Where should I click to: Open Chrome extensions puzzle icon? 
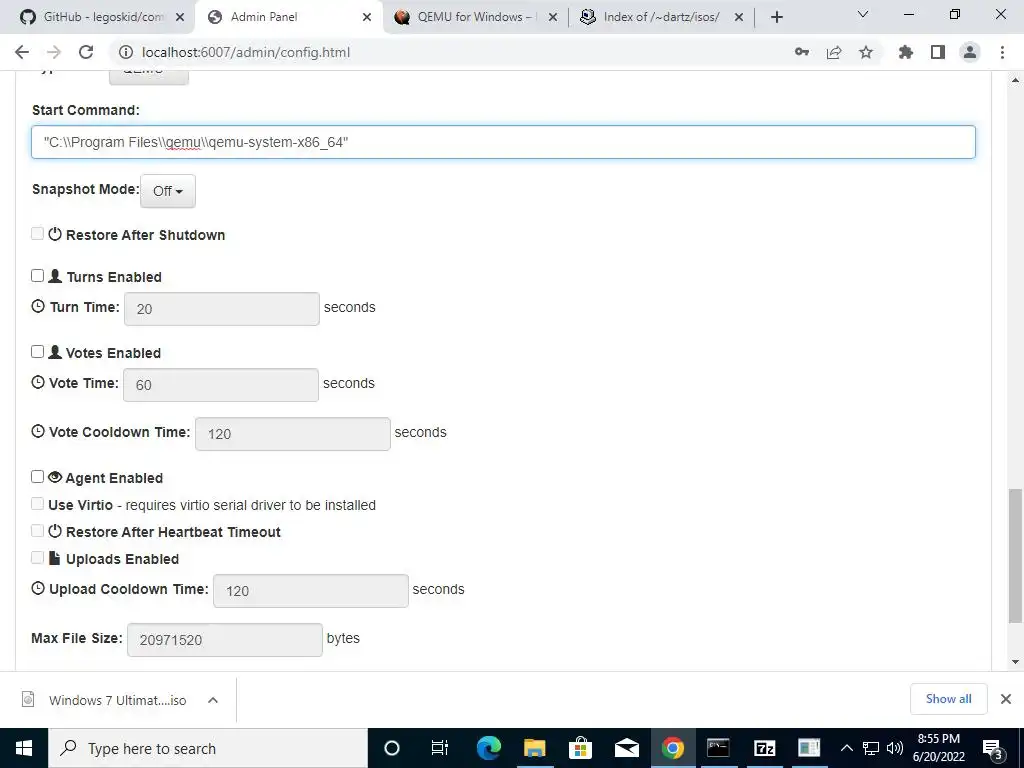coord(906,52)
